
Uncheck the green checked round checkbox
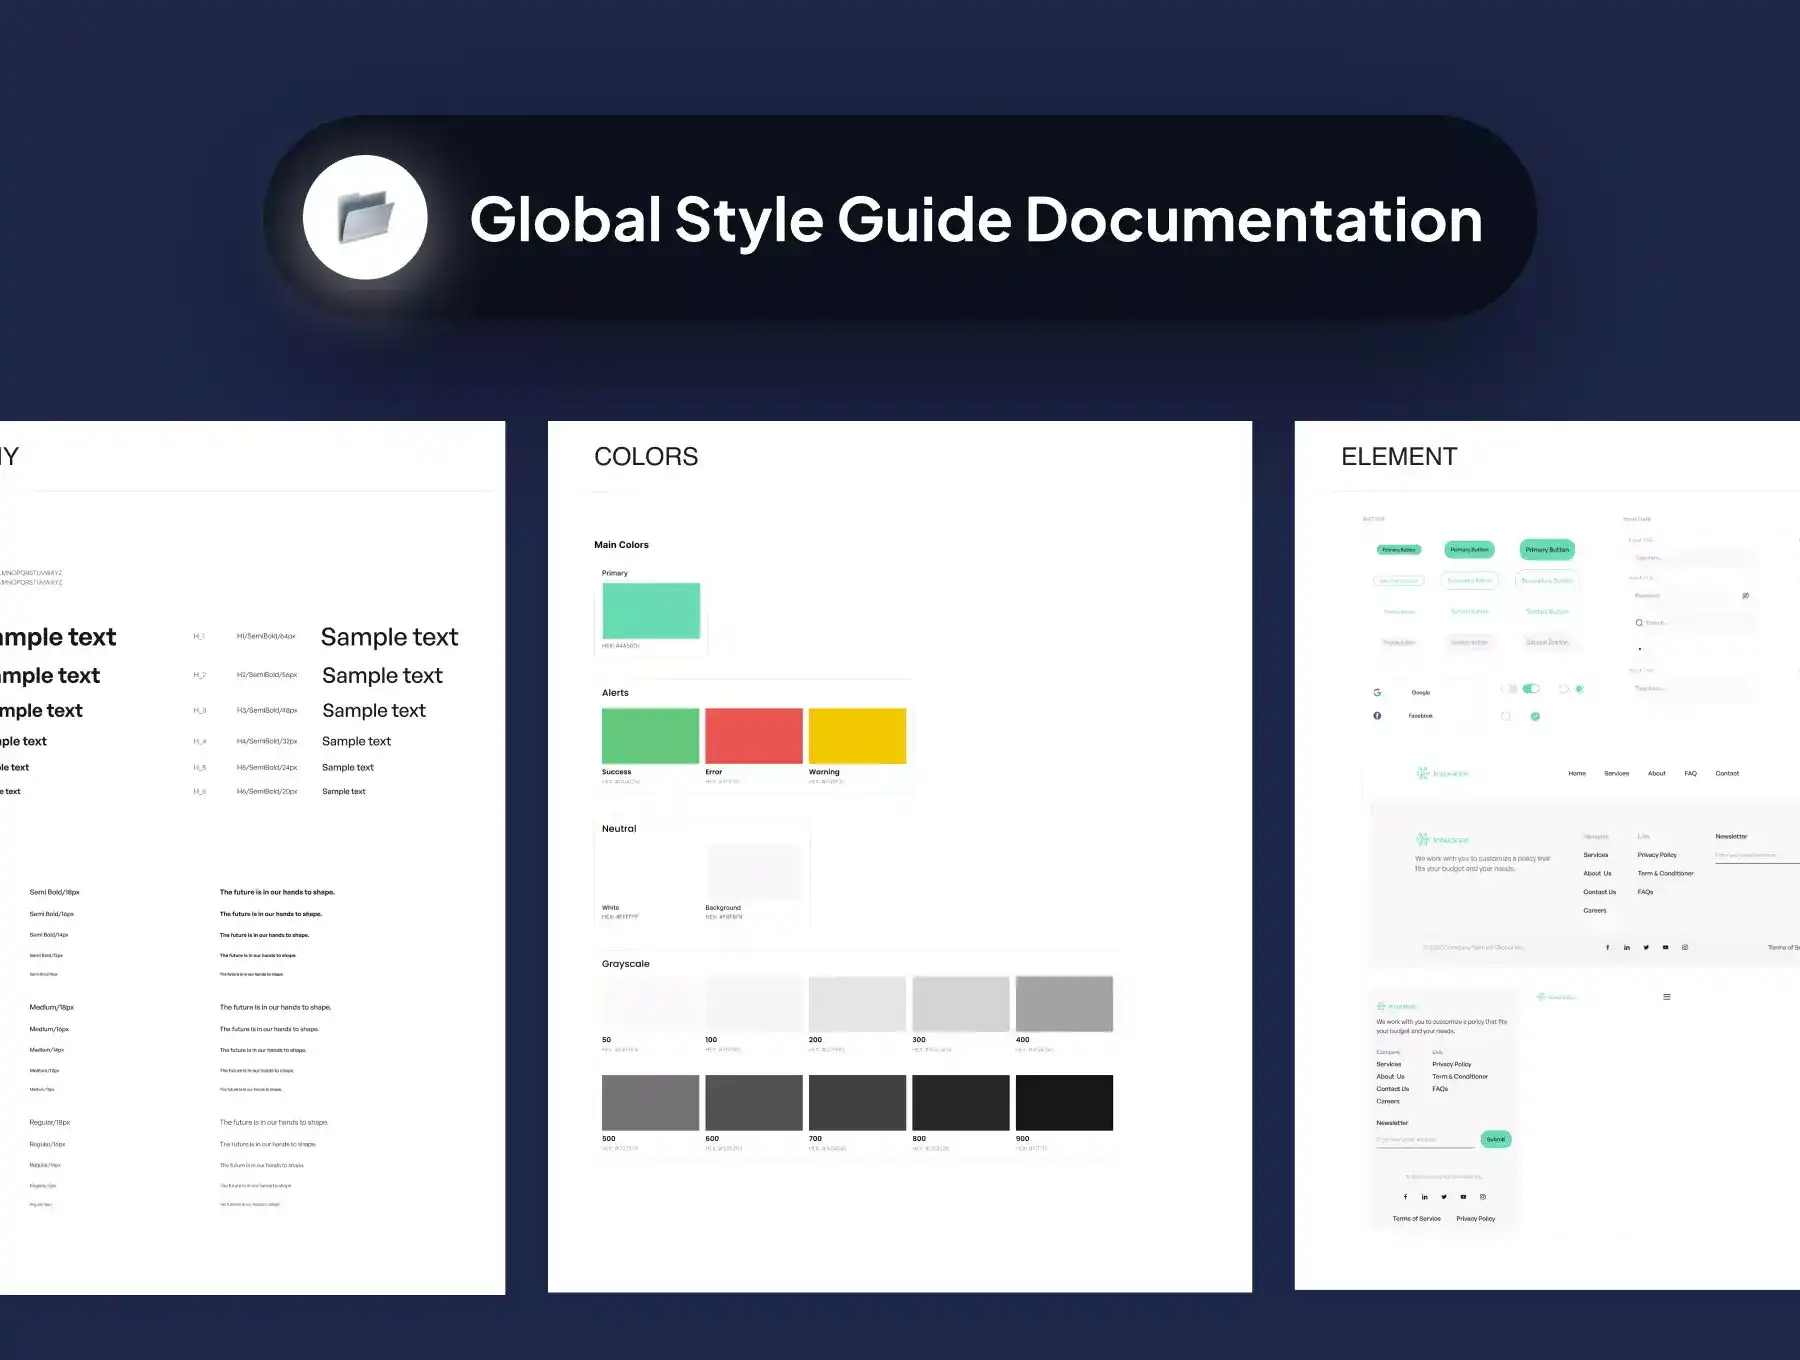click(x=1535, y=716)
